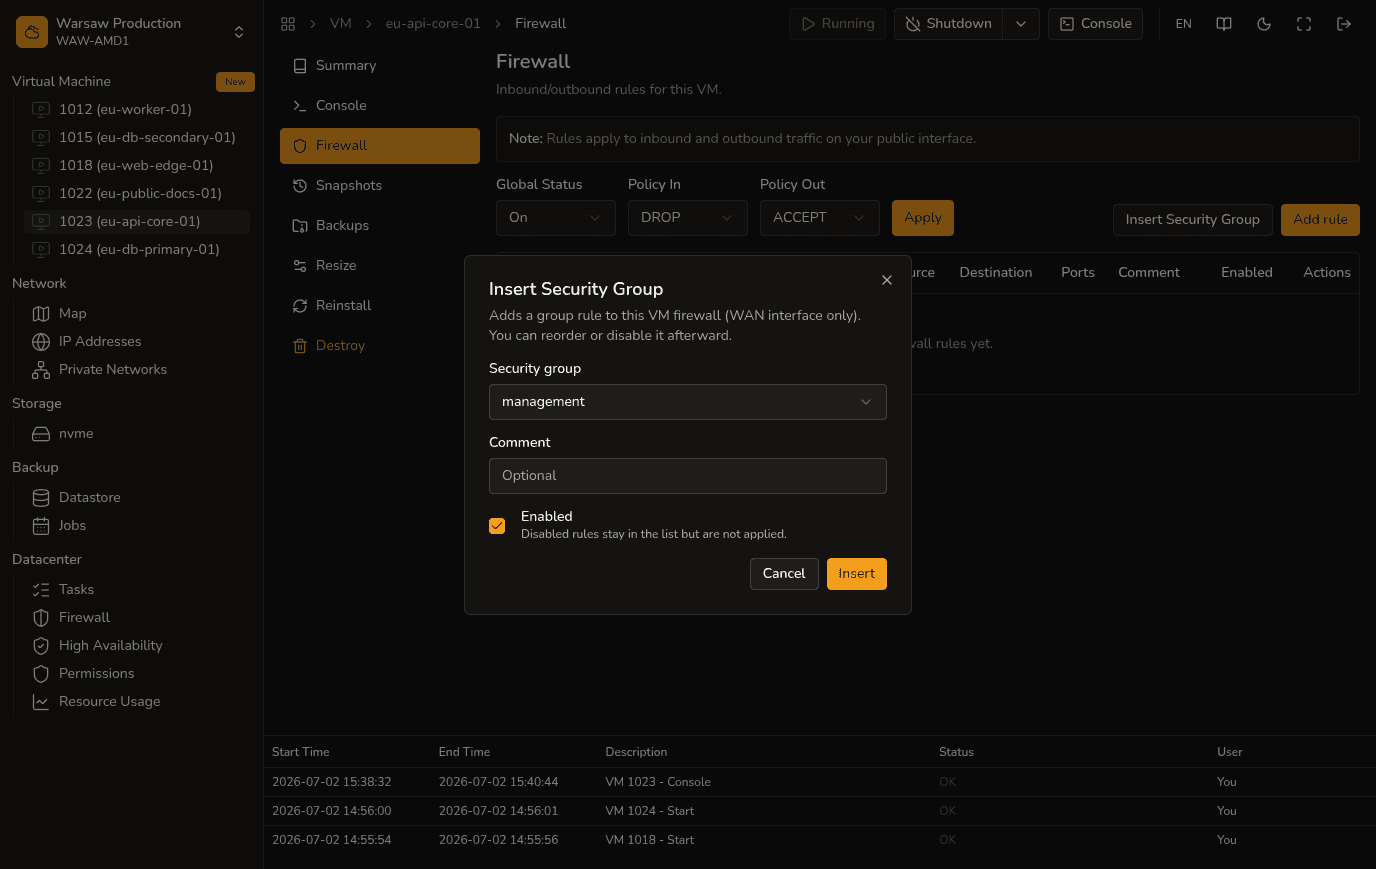1376x869 pixels.
Task: Click VM icon beside 1018 (eu-web-edge-01)
Action: (41, 165)
